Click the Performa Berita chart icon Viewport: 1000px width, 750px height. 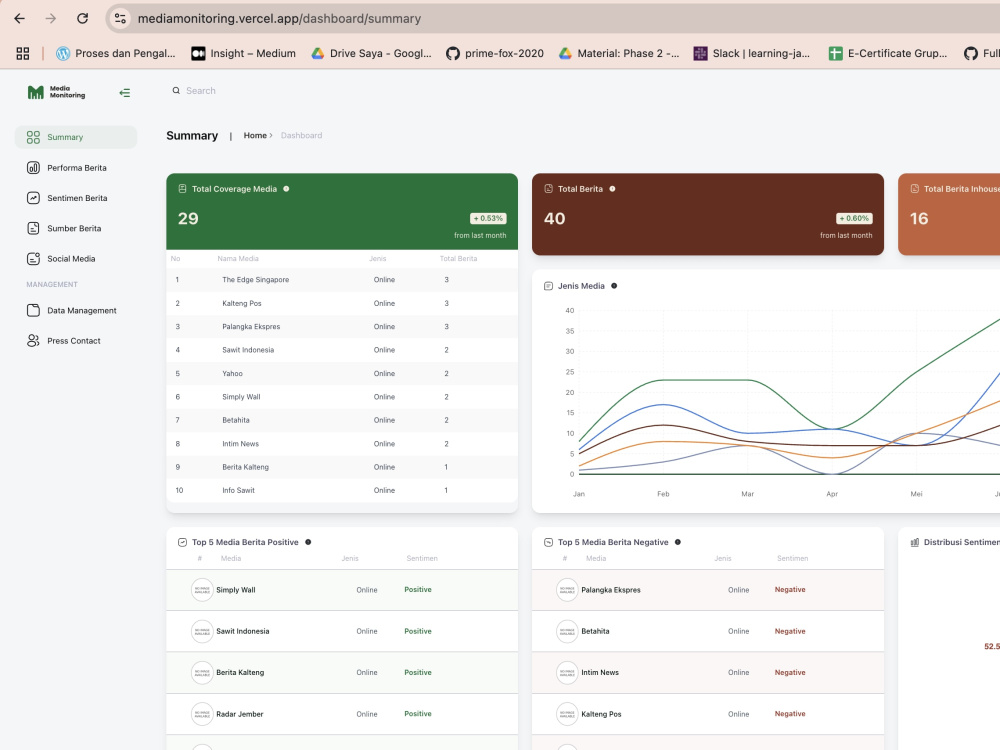click(x=33, y=168)
